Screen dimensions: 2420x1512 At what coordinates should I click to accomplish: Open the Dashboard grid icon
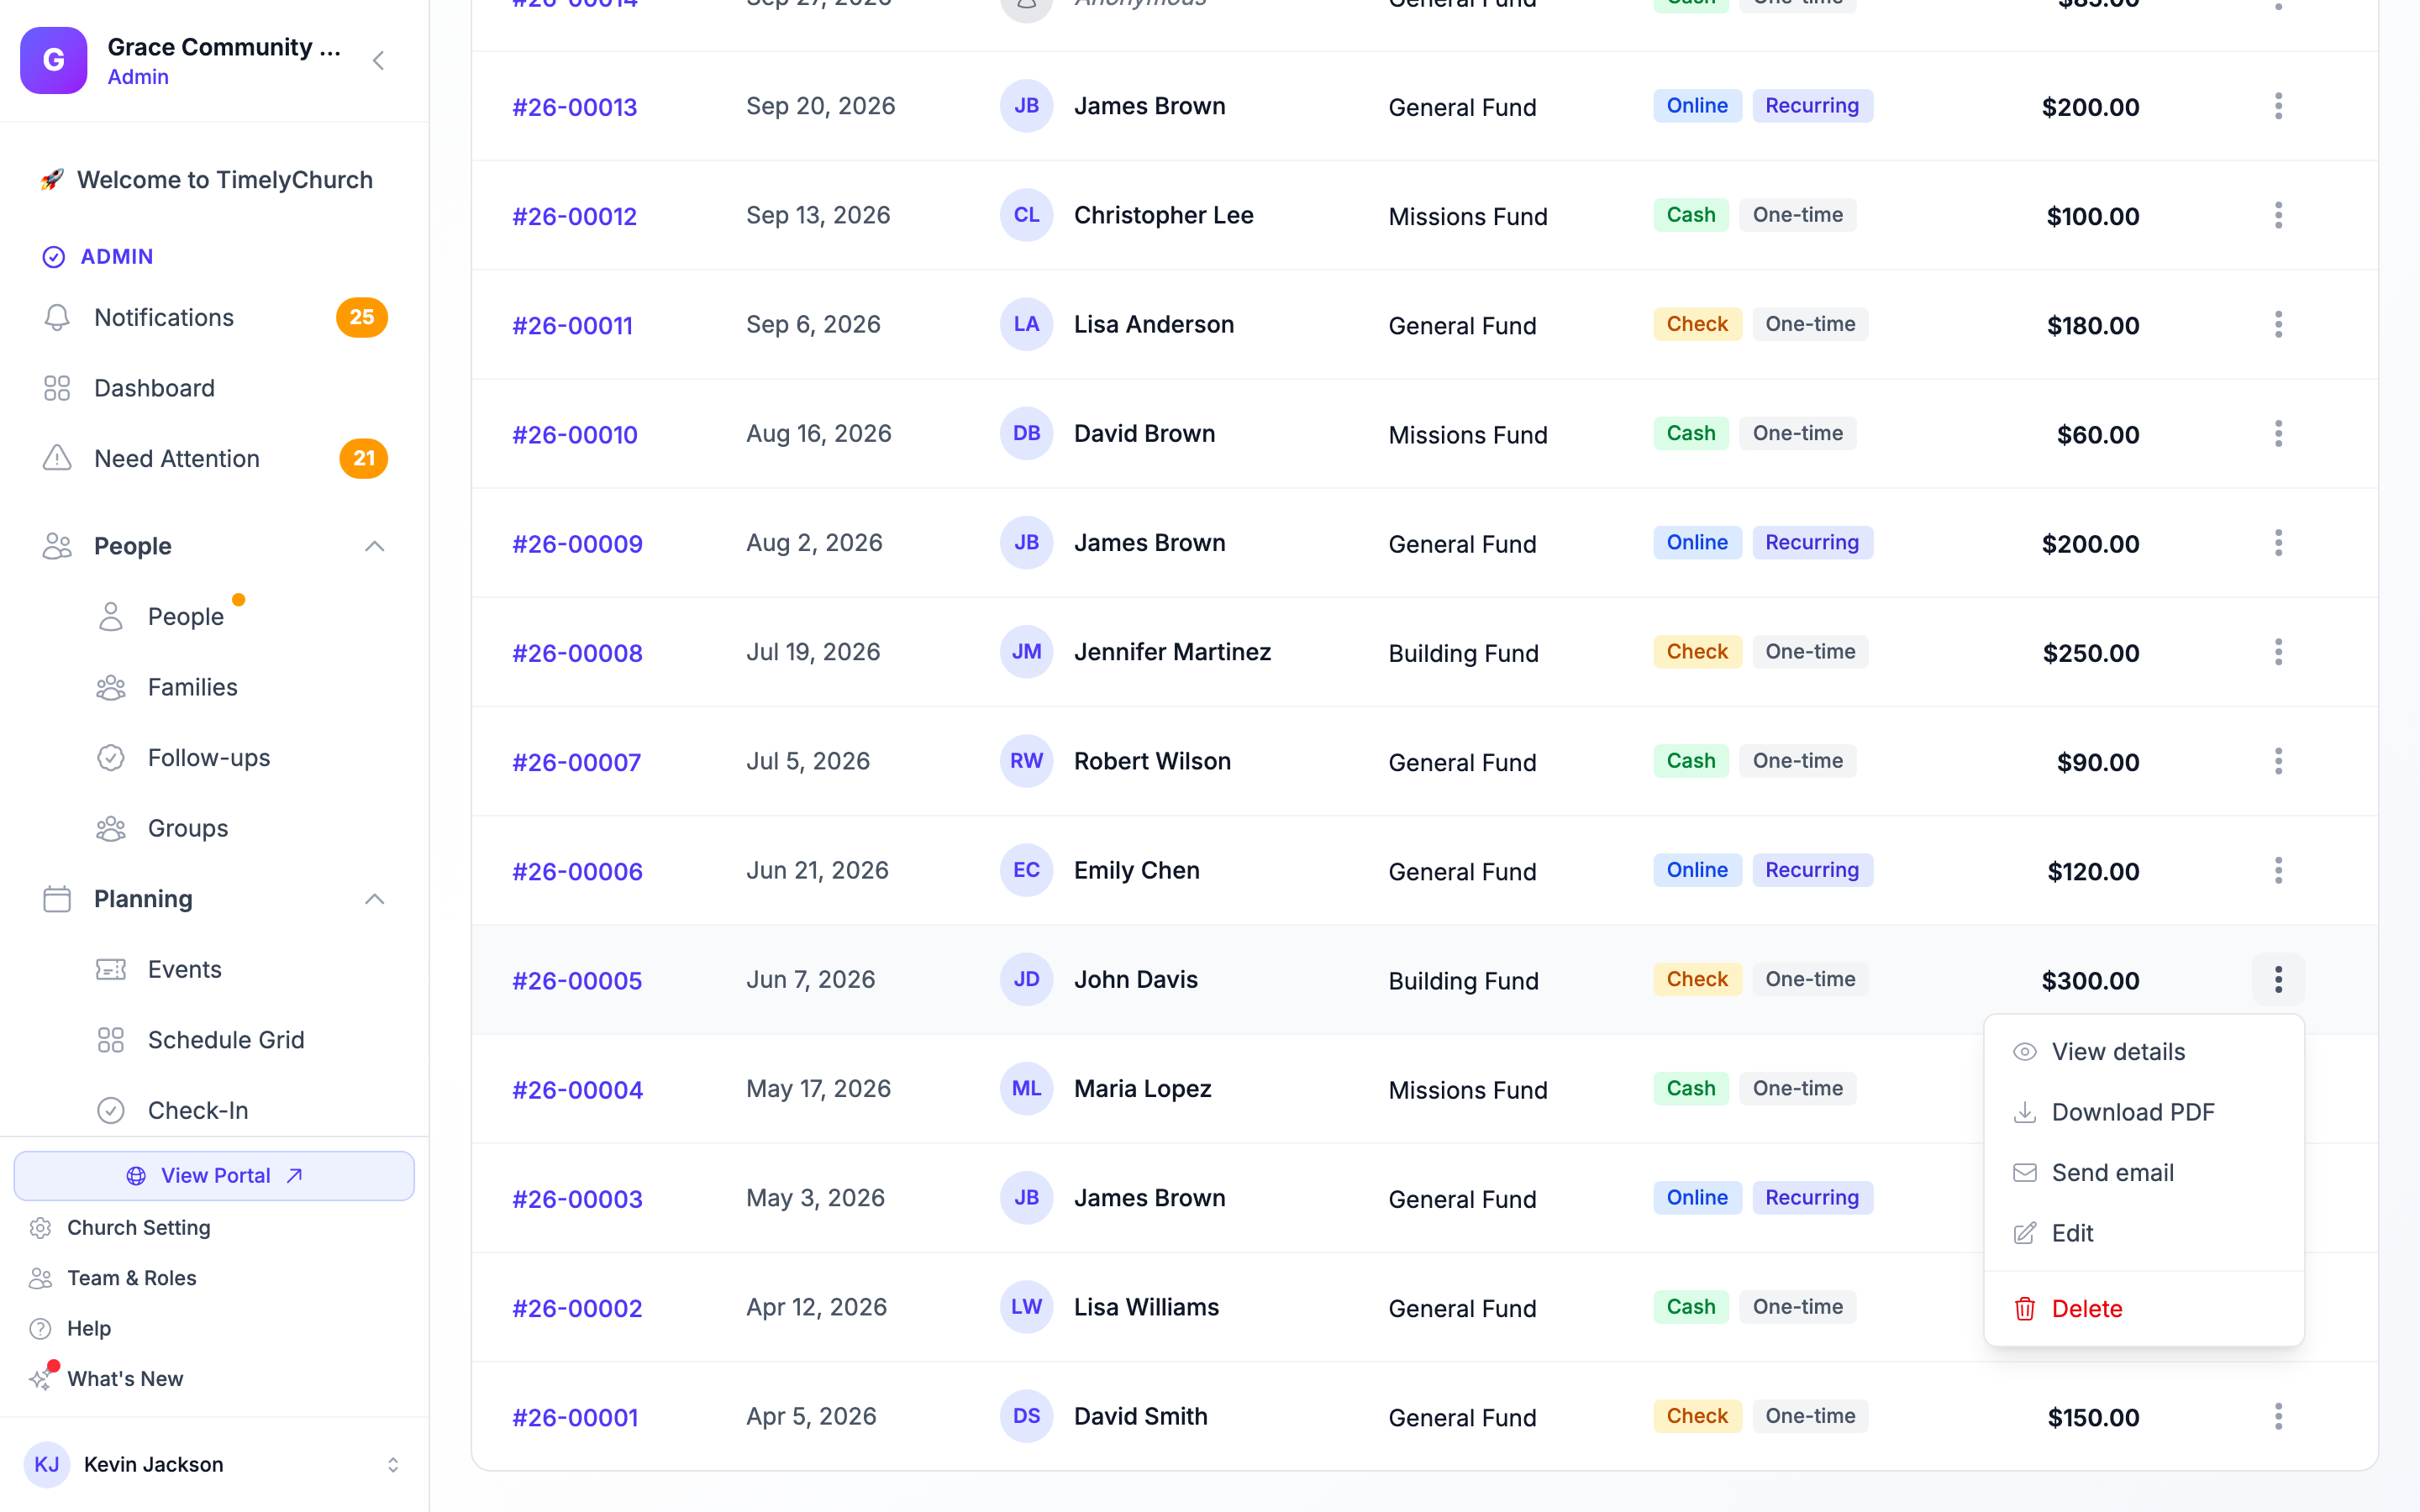point(57,388)
